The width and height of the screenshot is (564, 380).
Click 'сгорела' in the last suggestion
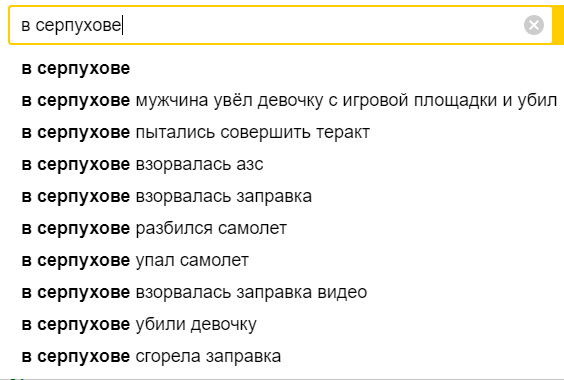[168, 357]
